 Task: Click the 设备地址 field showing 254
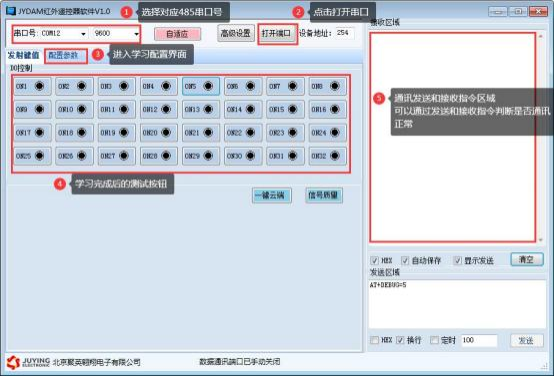345,33
